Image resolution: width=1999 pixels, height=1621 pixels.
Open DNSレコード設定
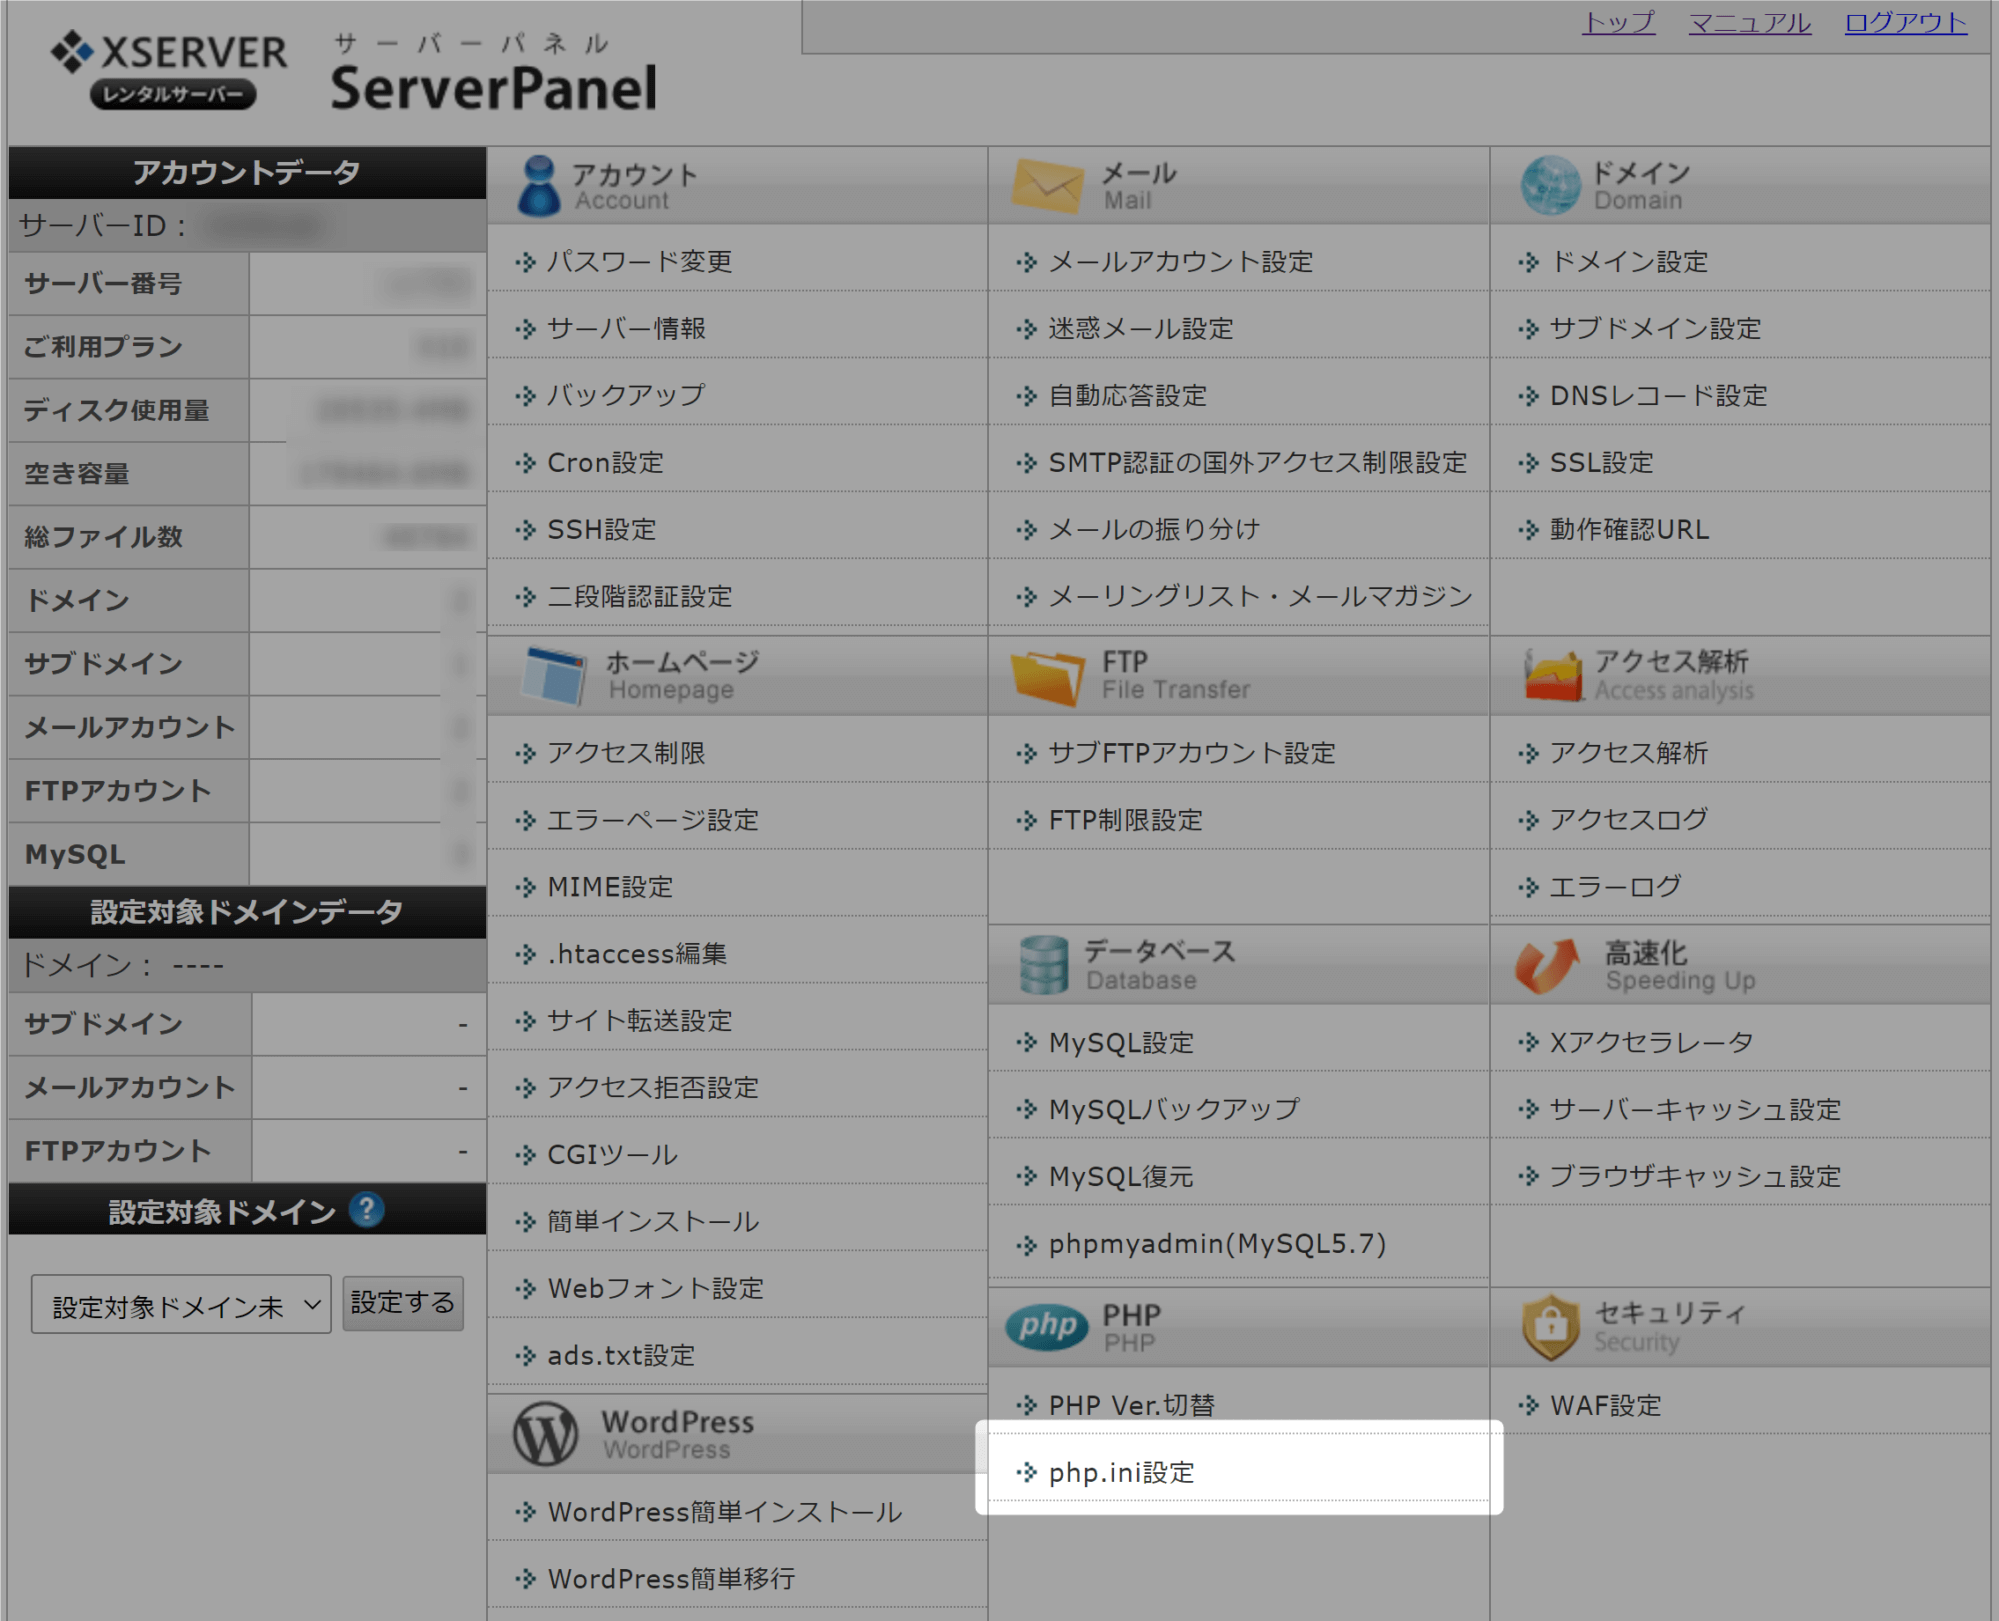[1658, 396]
